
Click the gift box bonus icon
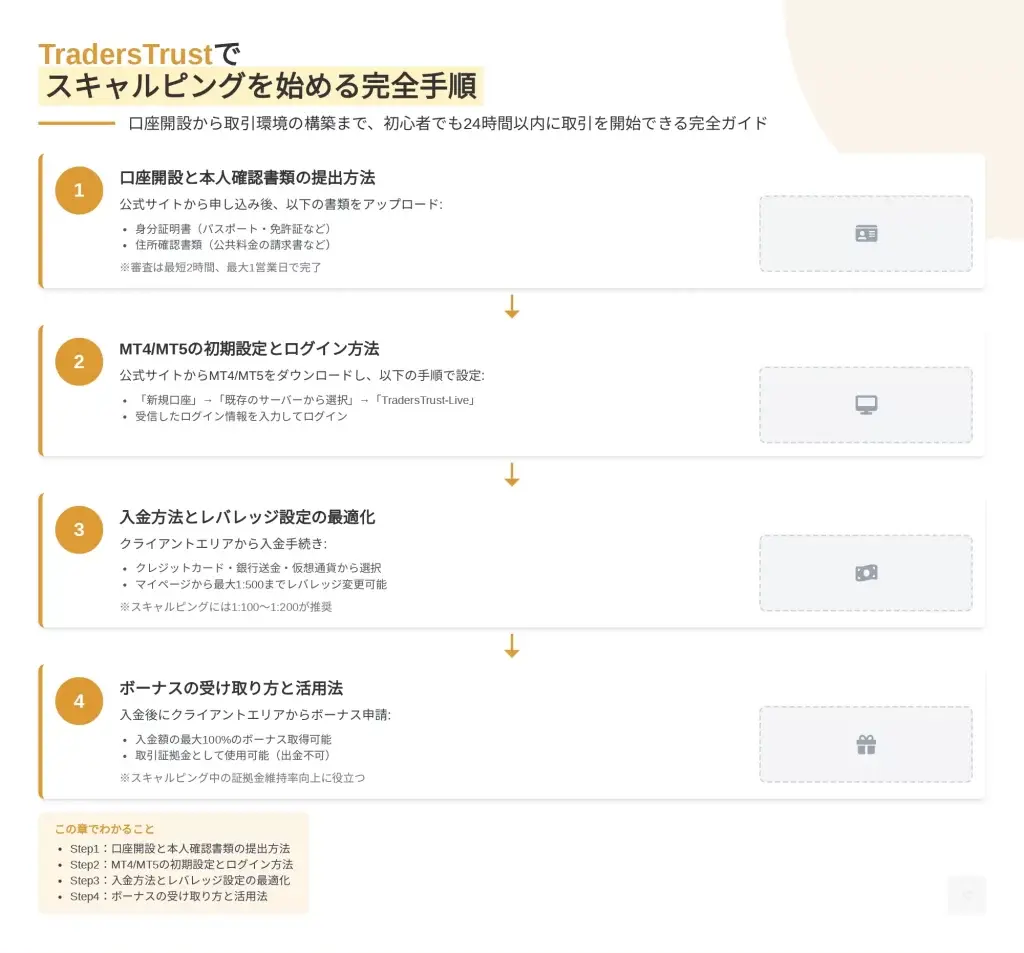tap(866, 745)
